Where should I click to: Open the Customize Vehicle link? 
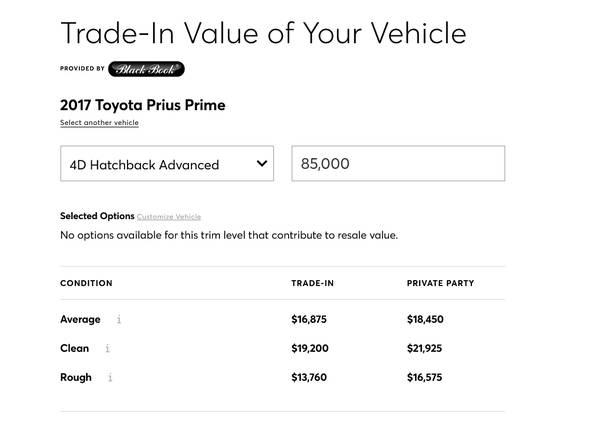tap(169, 217)
